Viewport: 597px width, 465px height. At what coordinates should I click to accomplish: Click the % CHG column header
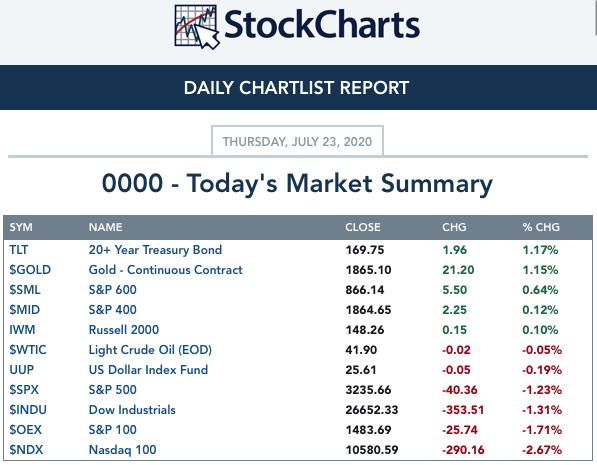coord(541,227)
